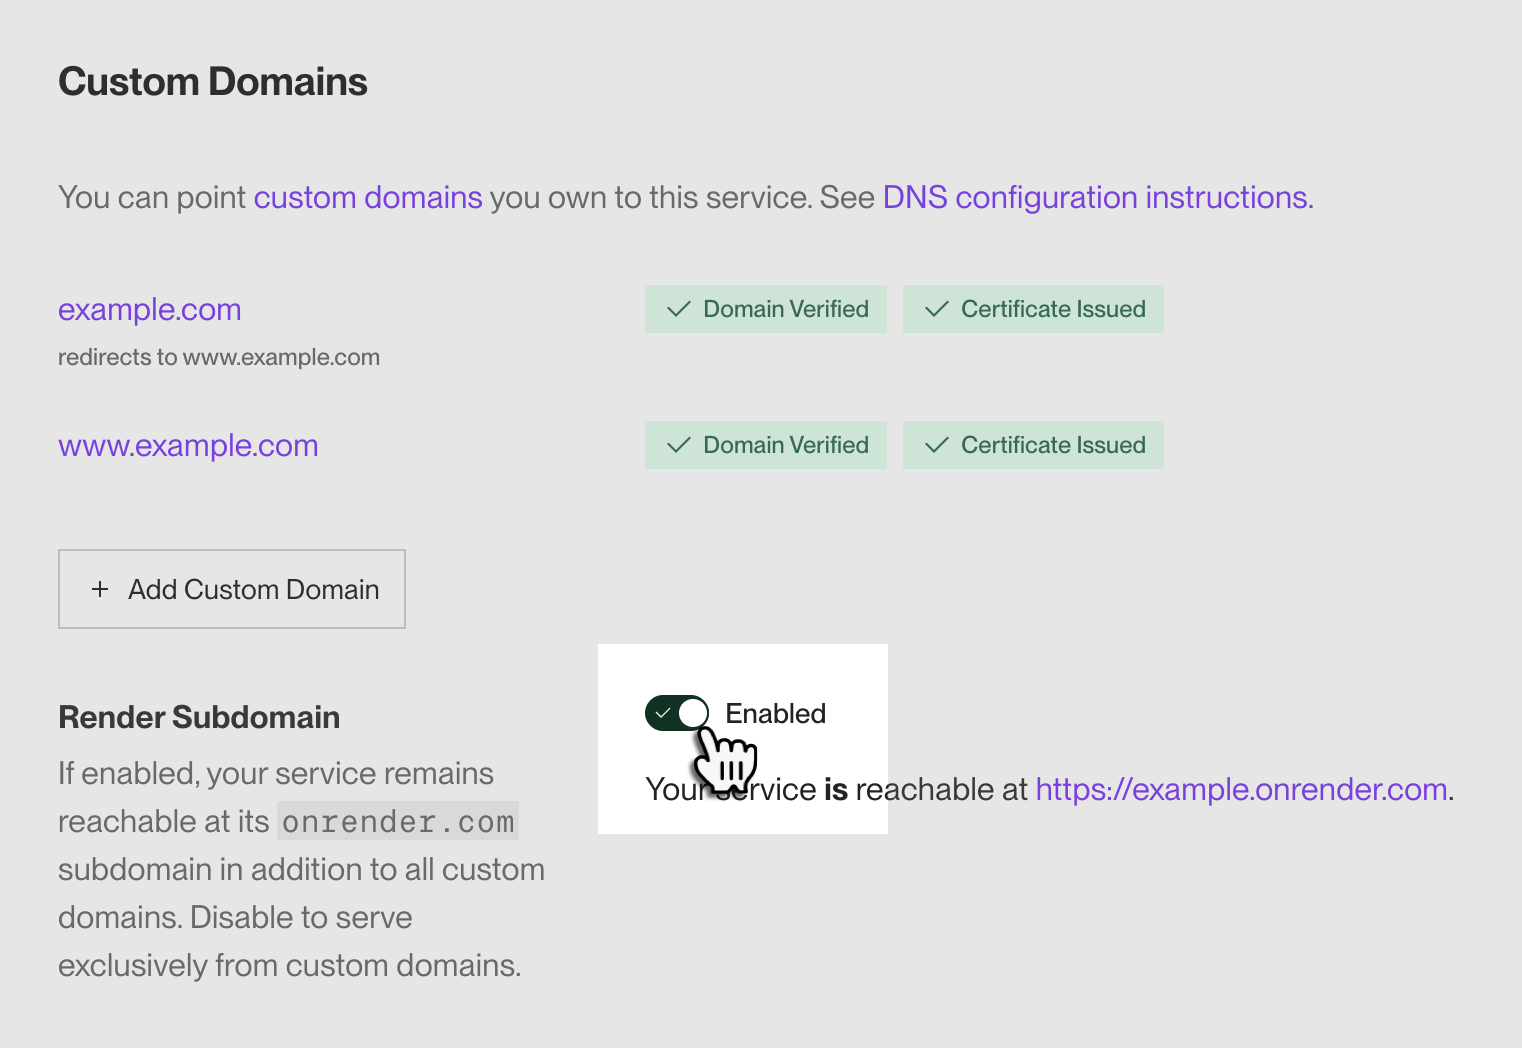Click the Add Custom Domain button
The image size is (1522, 1048).
[x=231, y=589]
